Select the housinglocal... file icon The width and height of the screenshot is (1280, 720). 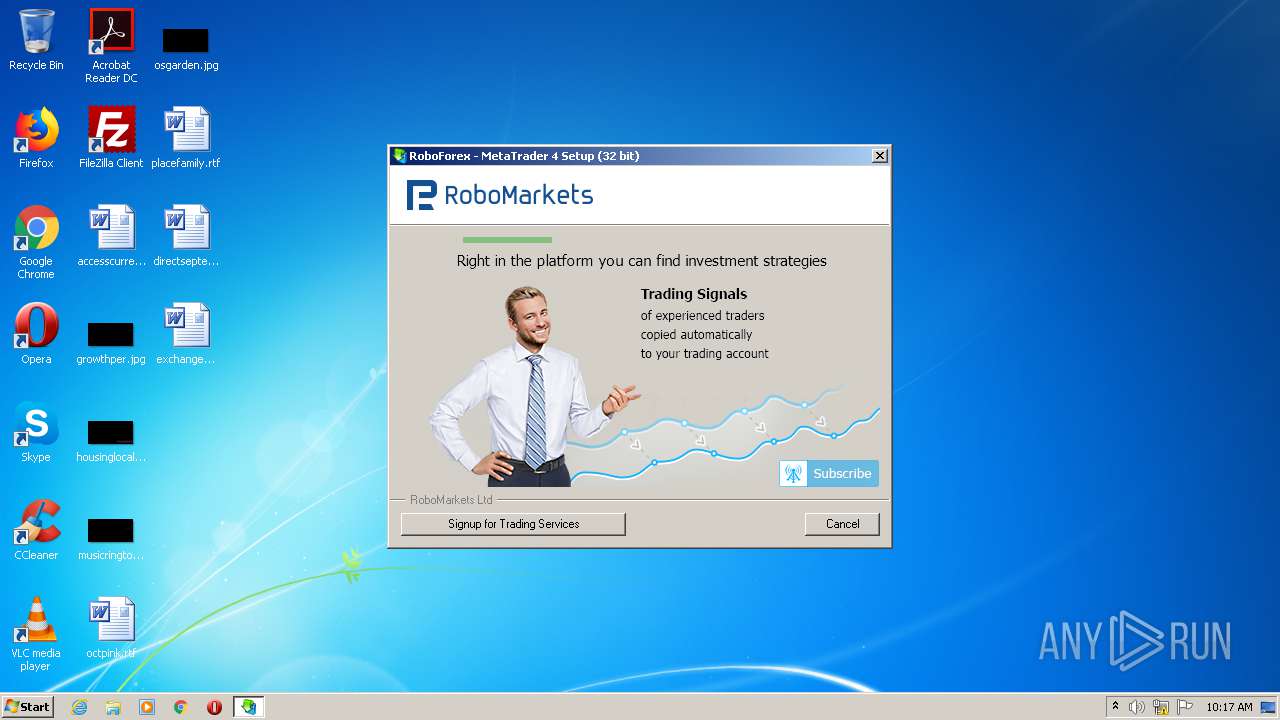pos(111,440)
